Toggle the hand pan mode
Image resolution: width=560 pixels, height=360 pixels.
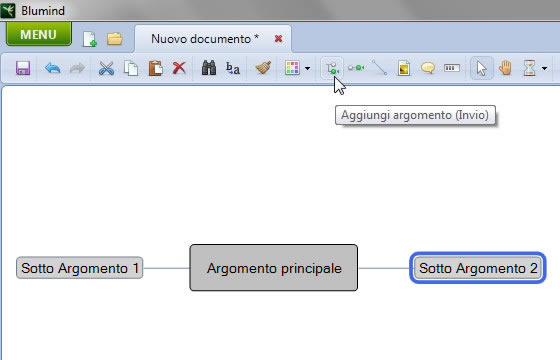pyautogui.click(x=505, y=68)
